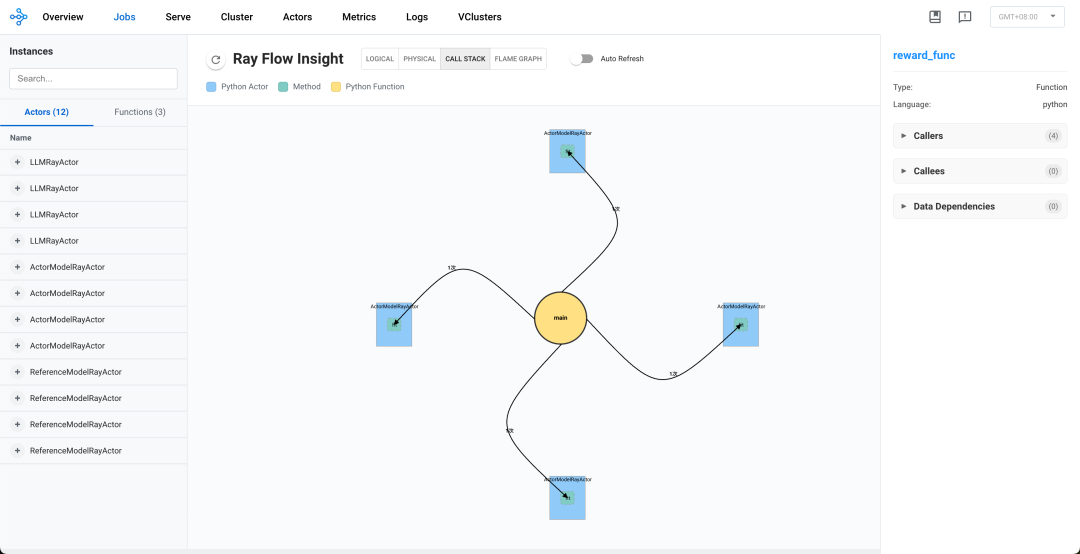Click the Instances search field
This screenshot has width=1080, height=554.
tap(93, 79)
